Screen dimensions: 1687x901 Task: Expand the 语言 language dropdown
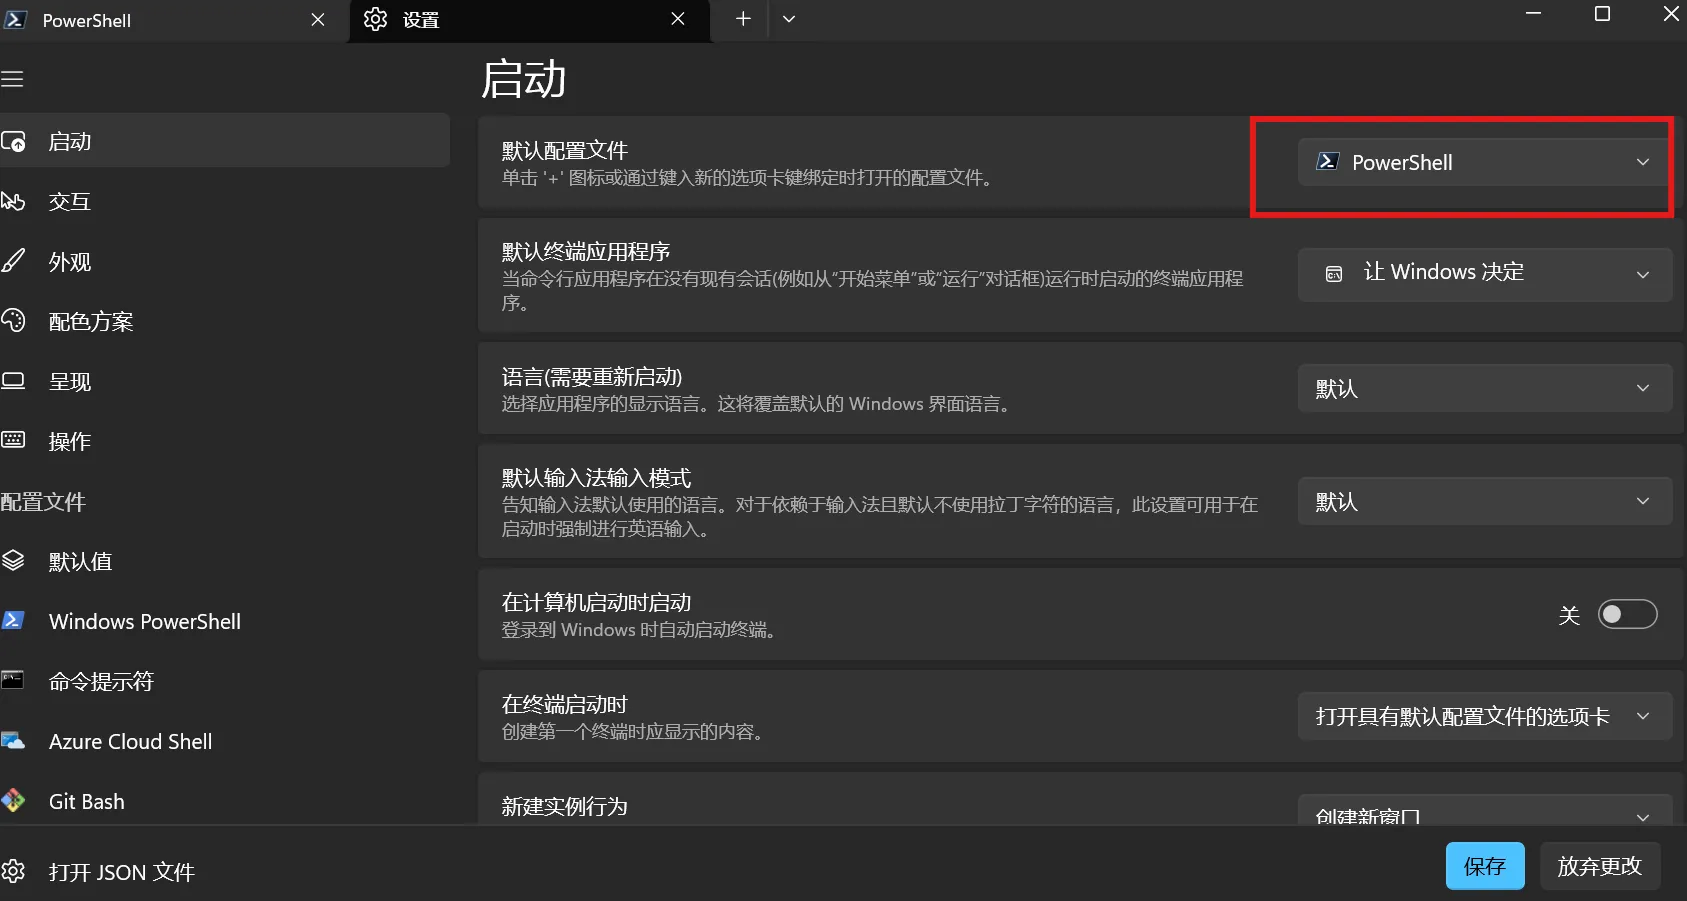click(1484, 388)
